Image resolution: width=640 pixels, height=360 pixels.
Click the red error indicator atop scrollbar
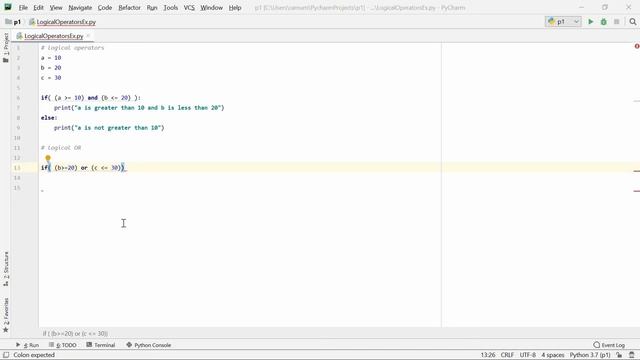click(637, 46)
